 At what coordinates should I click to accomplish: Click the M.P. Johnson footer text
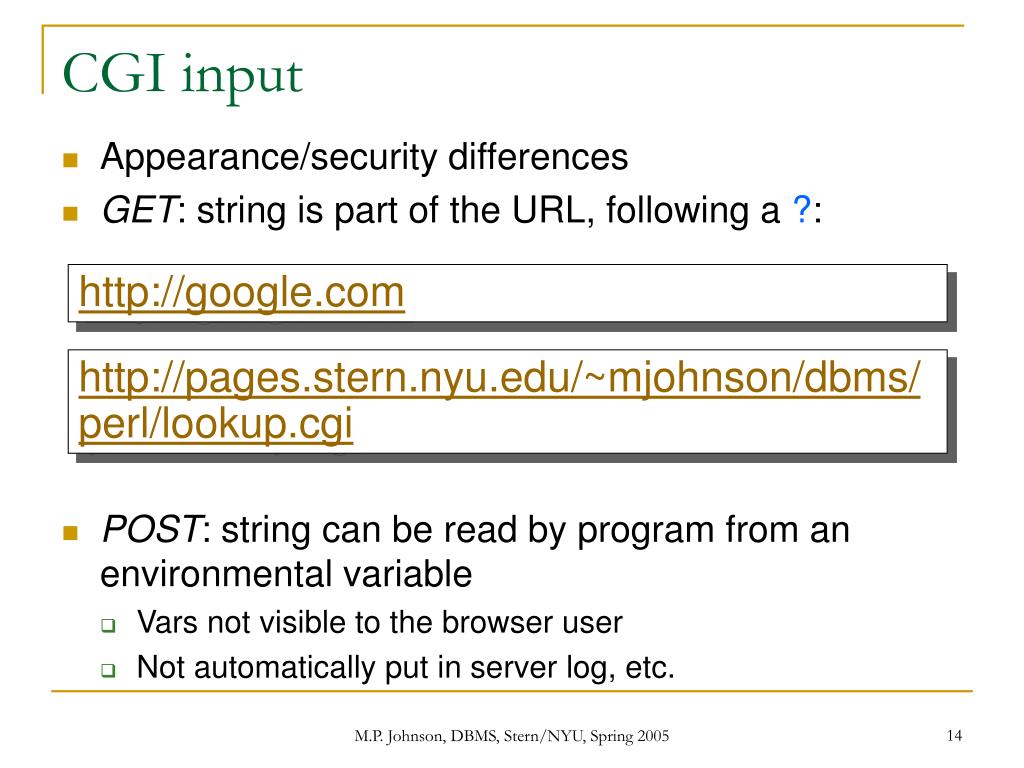tap(511, 736)
